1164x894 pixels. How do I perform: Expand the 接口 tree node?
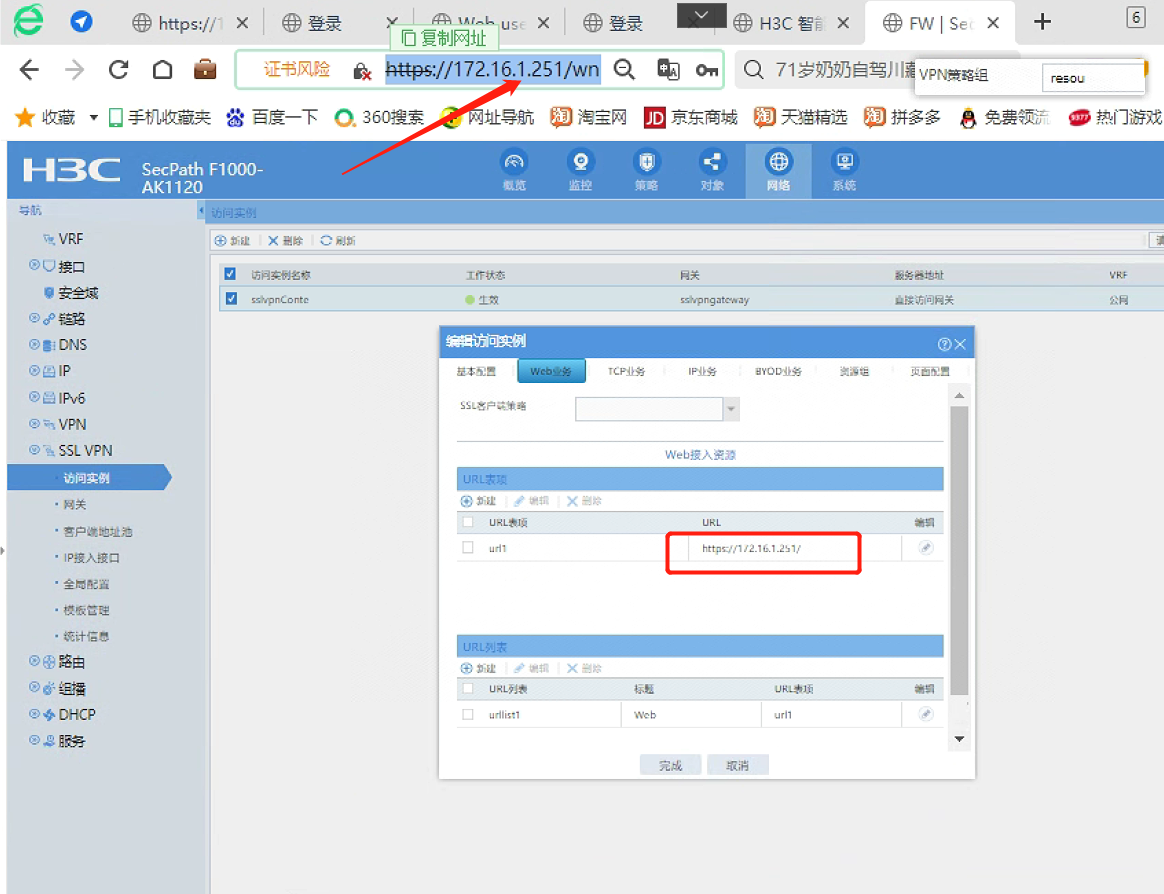tap(34, 265)
